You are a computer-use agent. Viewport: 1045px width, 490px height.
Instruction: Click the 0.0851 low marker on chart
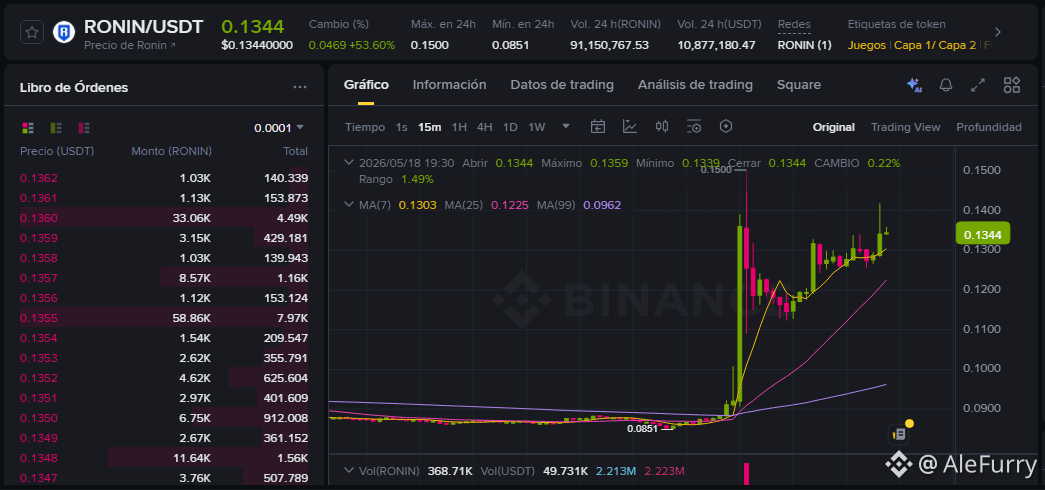(x=642, y=428)
